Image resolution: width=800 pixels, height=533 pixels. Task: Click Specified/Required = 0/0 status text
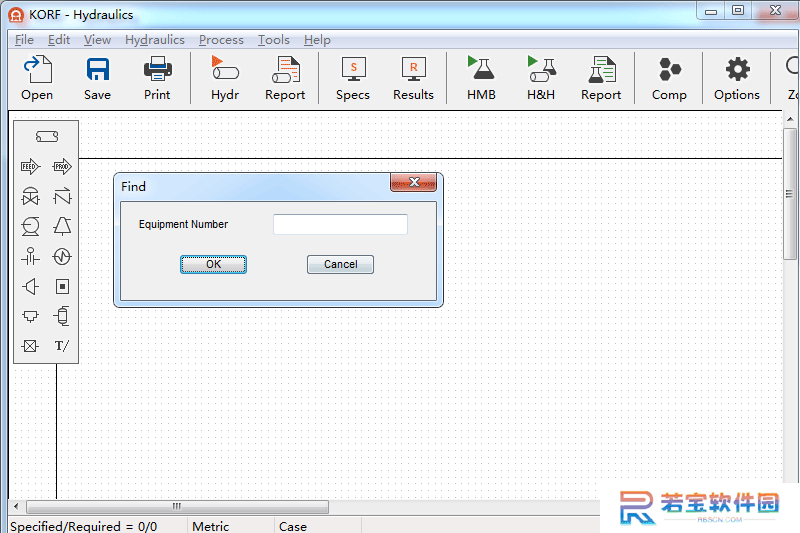coord(84,526)
